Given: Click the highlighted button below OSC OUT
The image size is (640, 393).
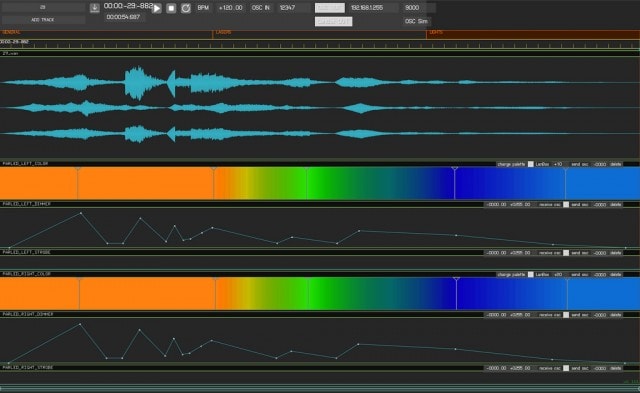Looking at the screenshot, I should point(333,22).
